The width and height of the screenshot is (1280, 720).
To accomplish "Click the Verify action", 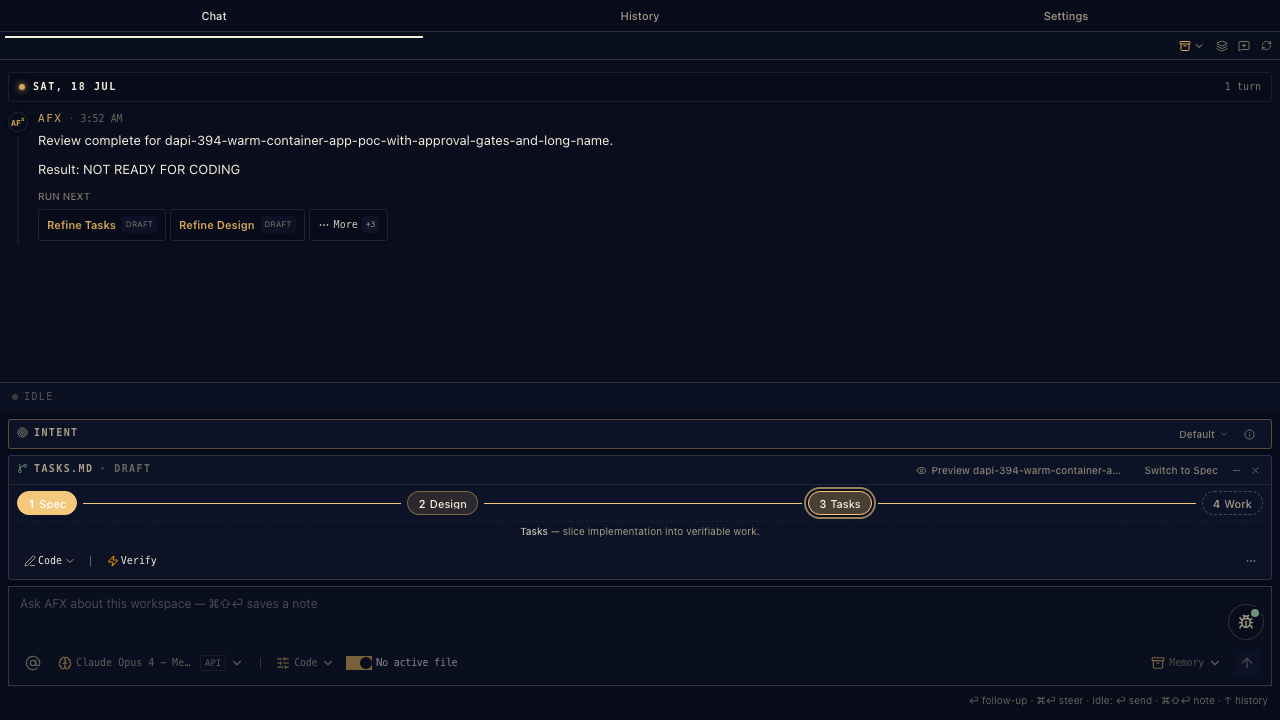I will point(132,561).
